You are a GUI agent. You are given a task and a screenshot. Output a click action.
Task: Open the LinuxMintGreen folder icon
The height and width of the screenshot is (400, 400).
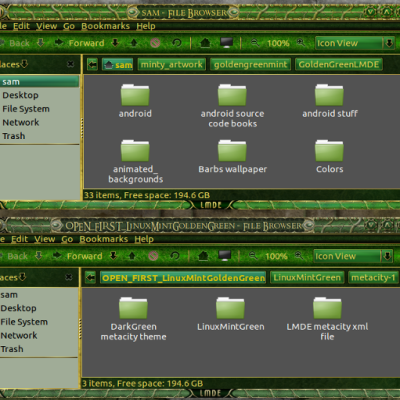[x=230, y=314]
